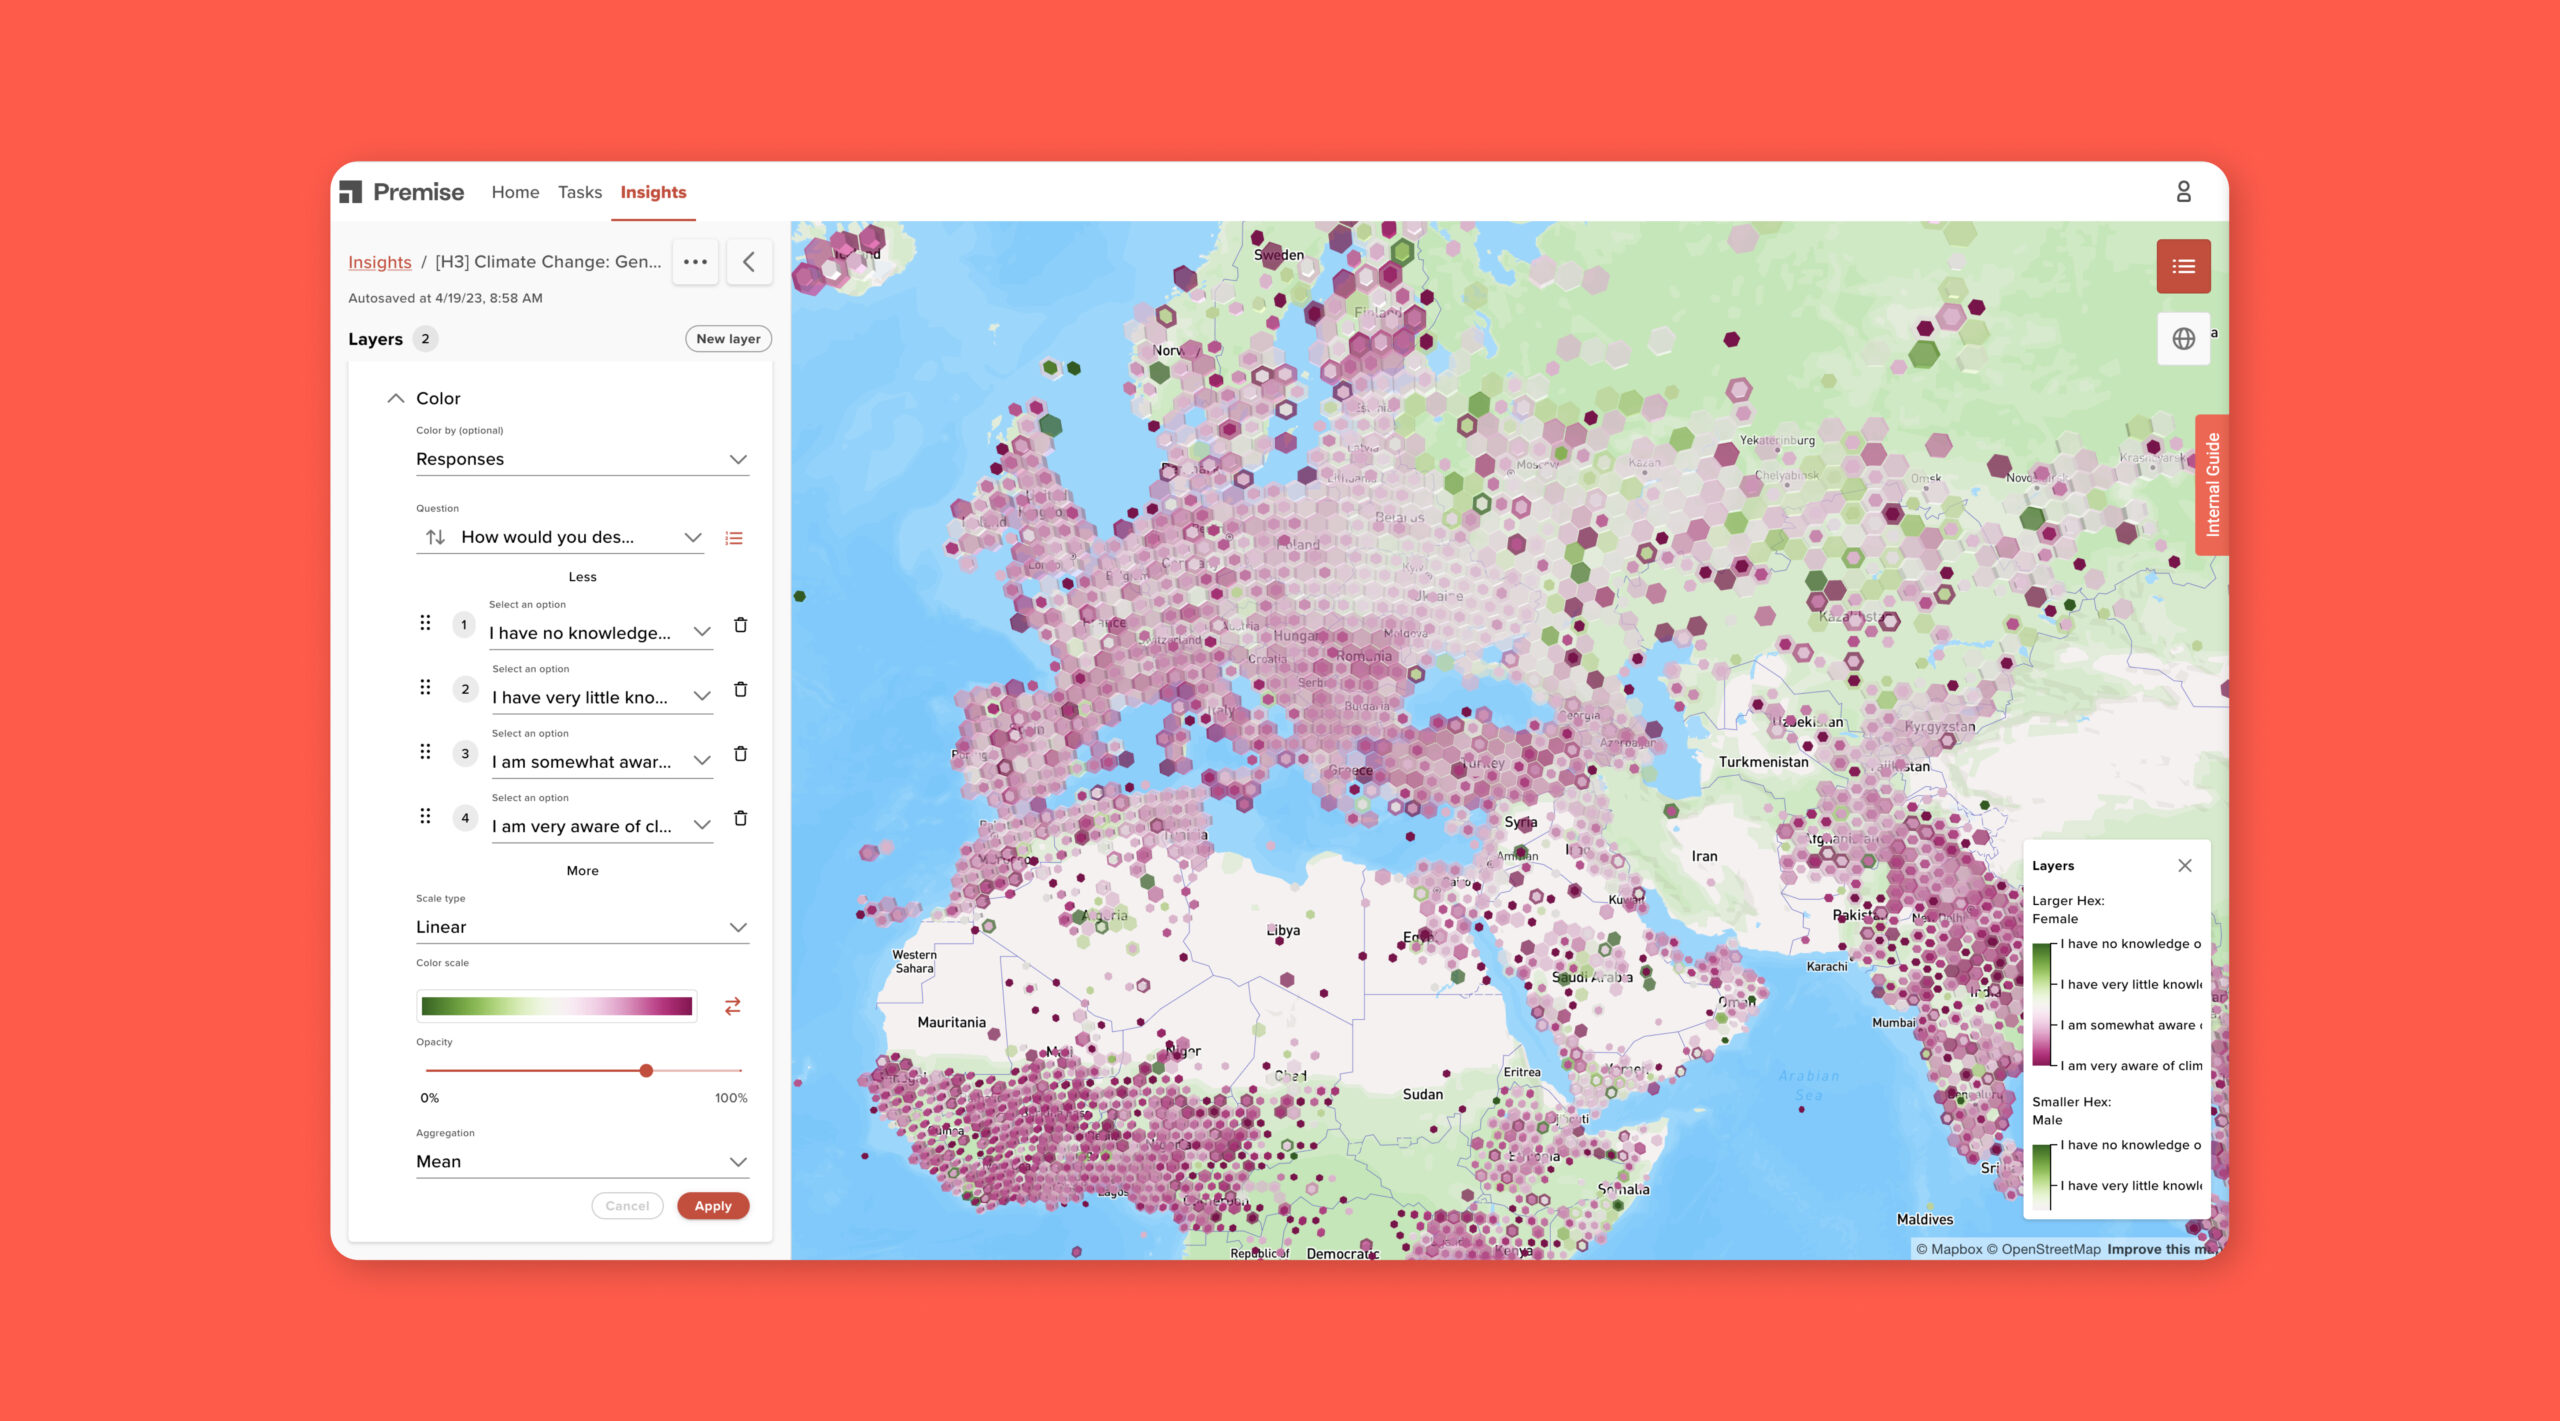2560x1421 pixels.
Task: Click the '[H3] Climate Change: Gen...' title
Action: pyautogui.click(x=548, y=262)
